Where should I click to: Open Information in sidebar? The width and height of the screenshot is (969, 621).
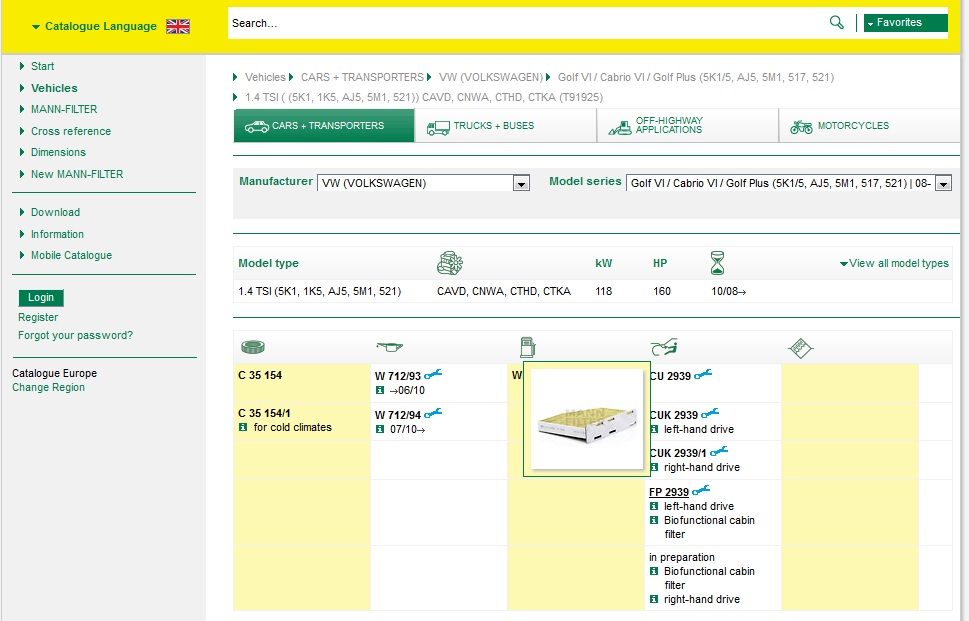point(57,234)
